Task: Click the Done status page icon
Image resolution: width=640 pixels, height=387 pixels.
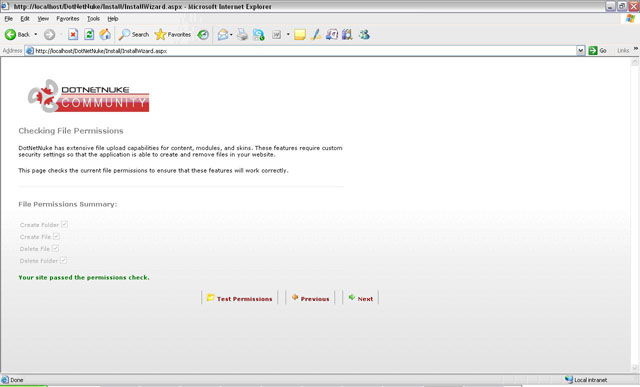Action: (x=5, y=380)
